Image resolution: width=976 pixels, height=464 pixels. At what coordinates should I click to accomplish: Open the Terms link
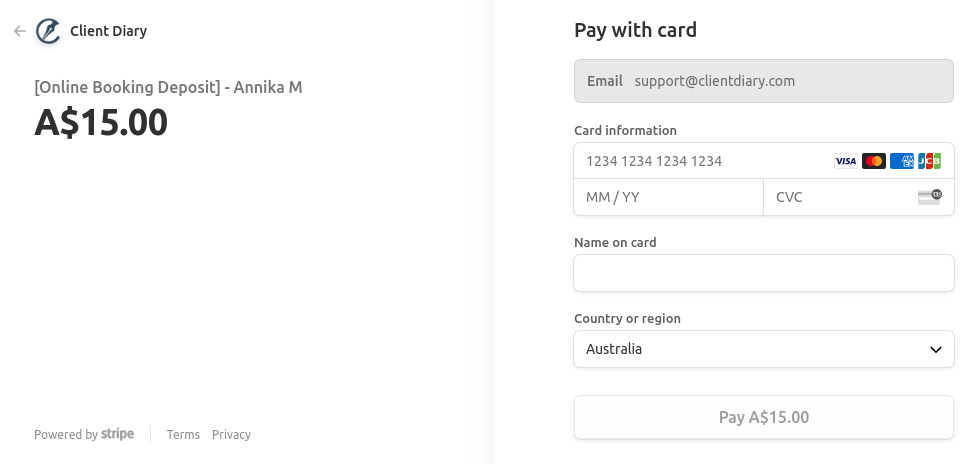[x=183, y=434]
